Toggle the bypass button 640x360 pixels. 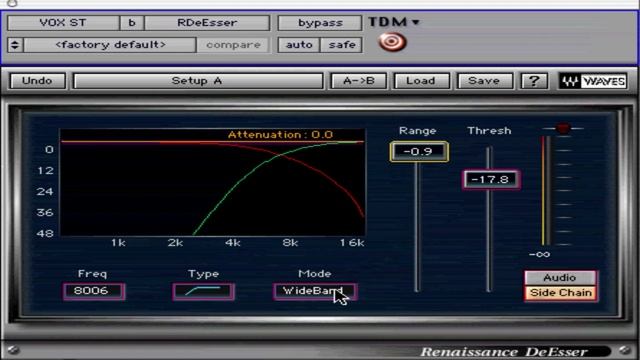[320, 22]
